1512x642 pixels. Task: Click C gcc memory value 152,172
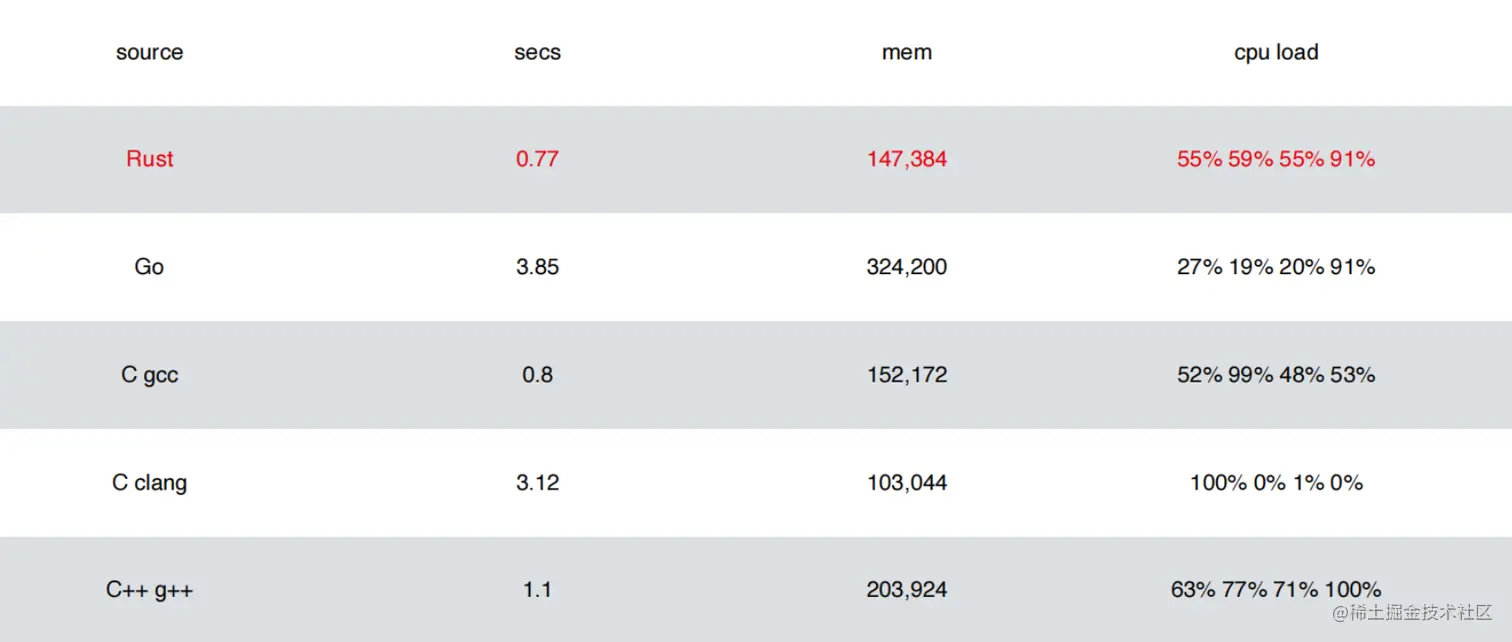[x=907, y=375]
